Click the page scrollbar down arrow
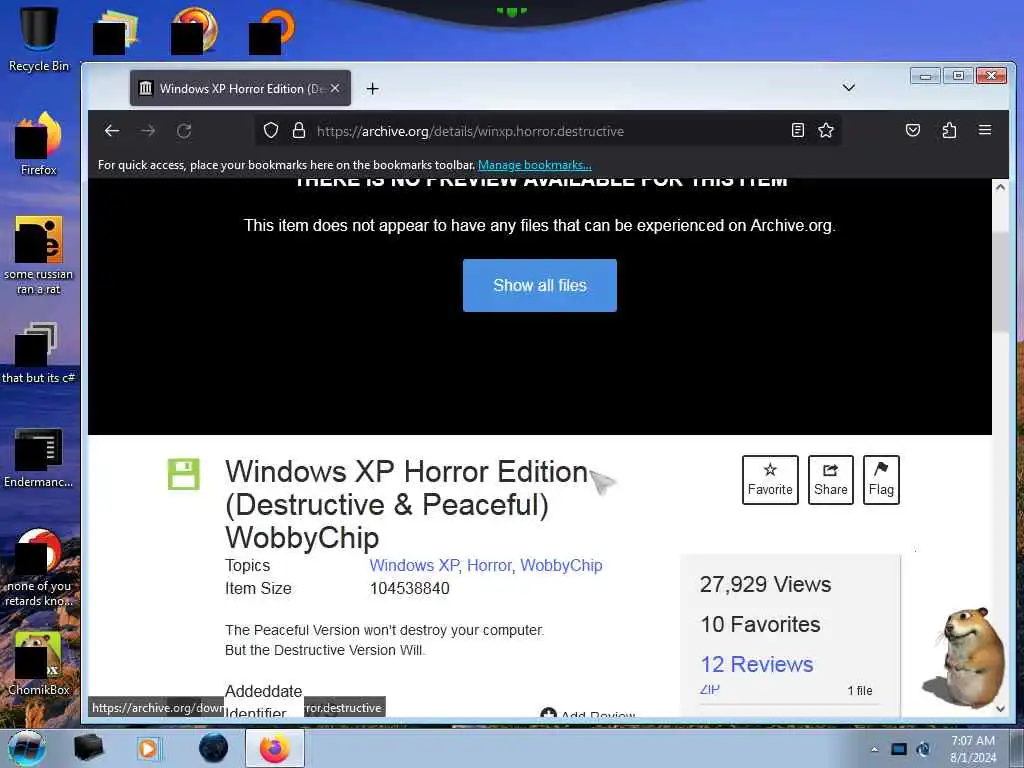The height and width of the screenshot is (768, 1024). (x=1000, y=708)
